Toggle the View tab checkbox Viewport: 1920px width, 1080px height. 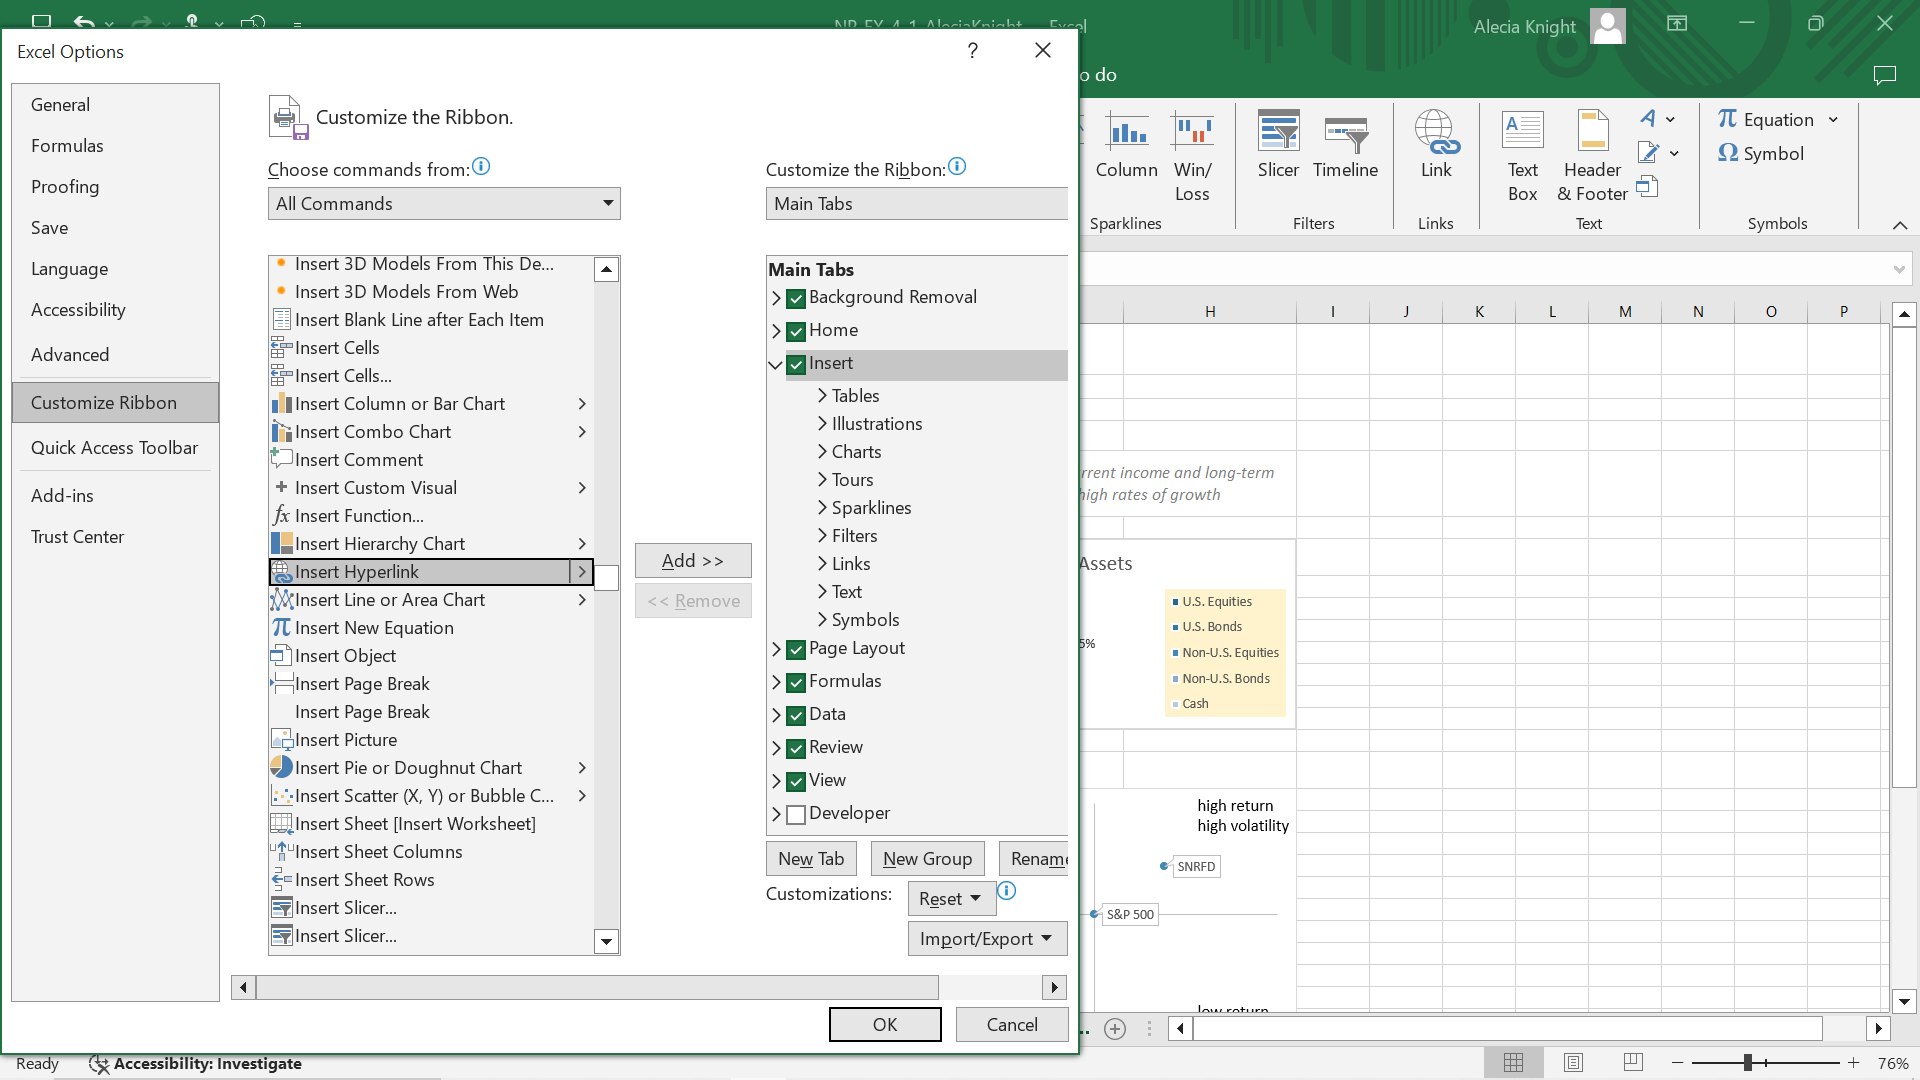tap(796, 781)
